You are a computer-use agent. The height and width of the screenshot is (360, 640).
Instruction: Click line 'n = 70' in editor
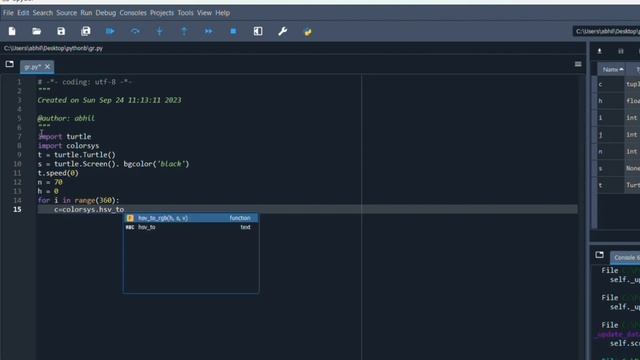[x=50, y=182]
